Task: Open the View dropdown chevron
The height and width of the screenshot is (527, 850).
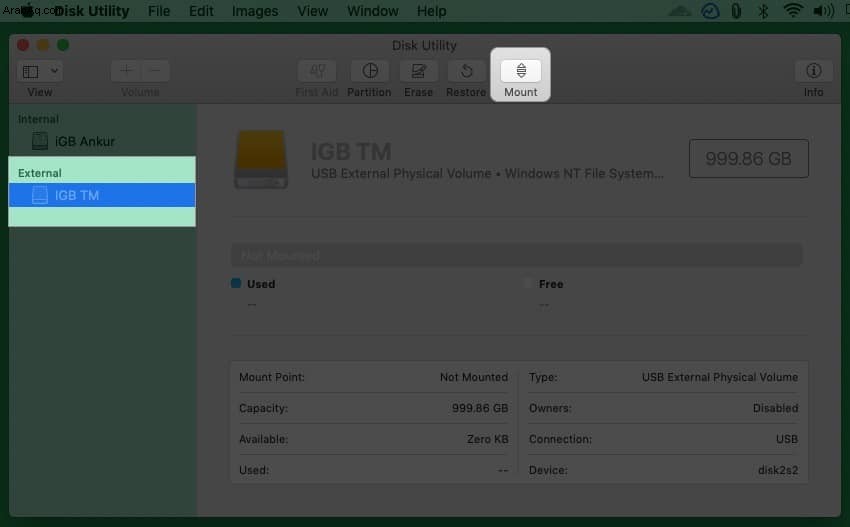Action: 54,70
